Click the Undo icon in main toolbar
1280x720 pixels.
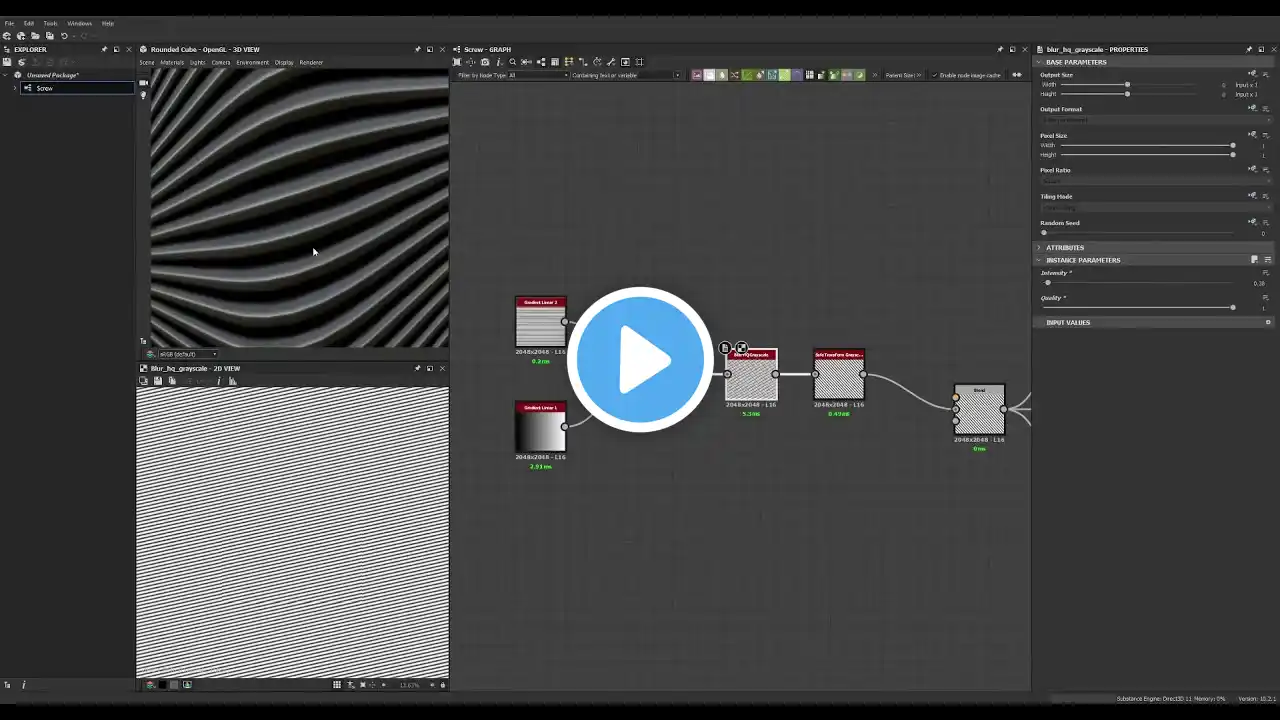pyautogui.click(x=64, y=36)
